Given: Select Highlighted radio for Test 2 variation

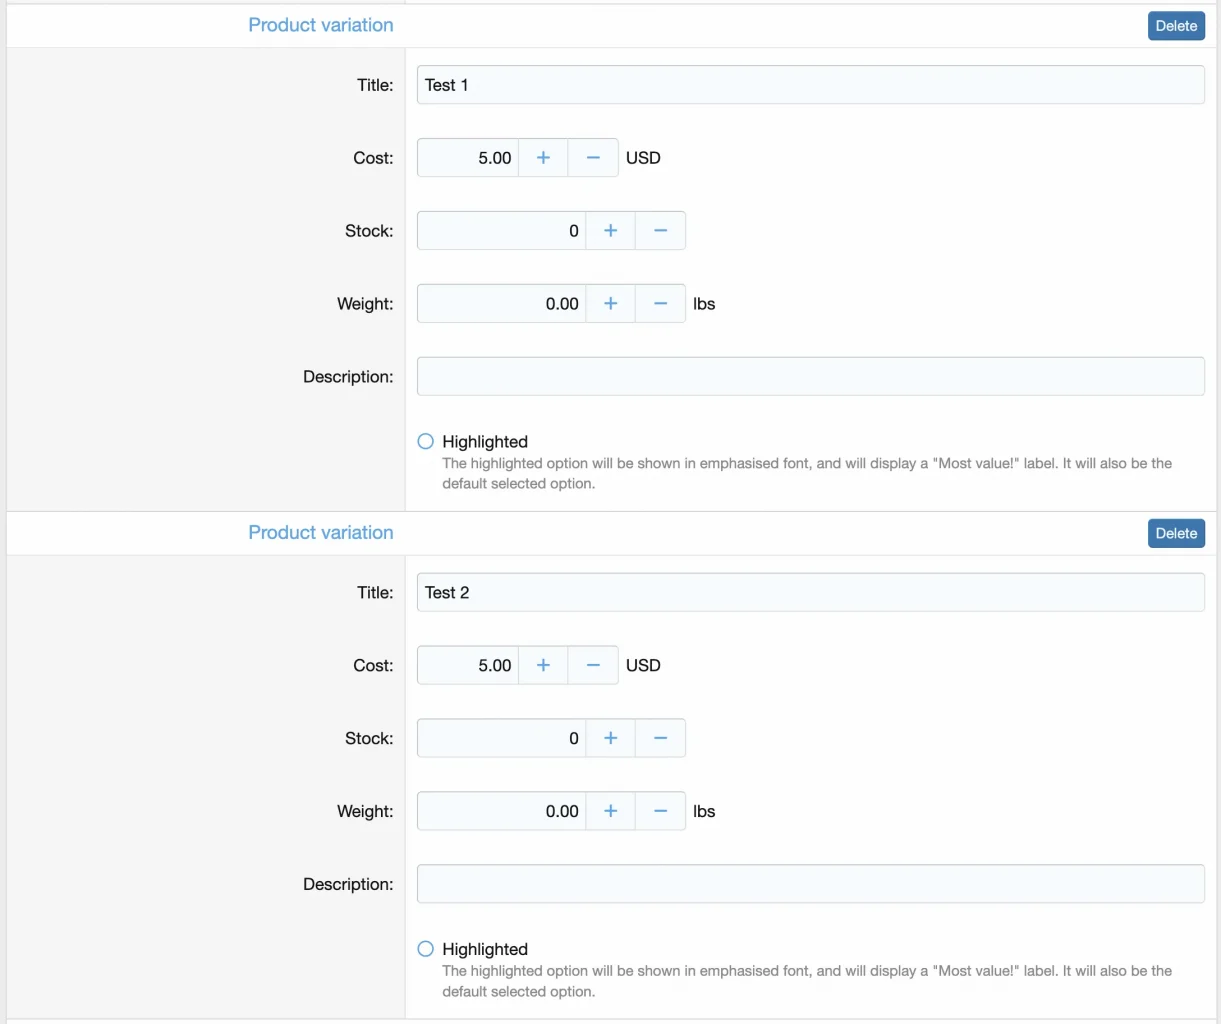Looking at the screenshot, I should (x=426, y=949).
